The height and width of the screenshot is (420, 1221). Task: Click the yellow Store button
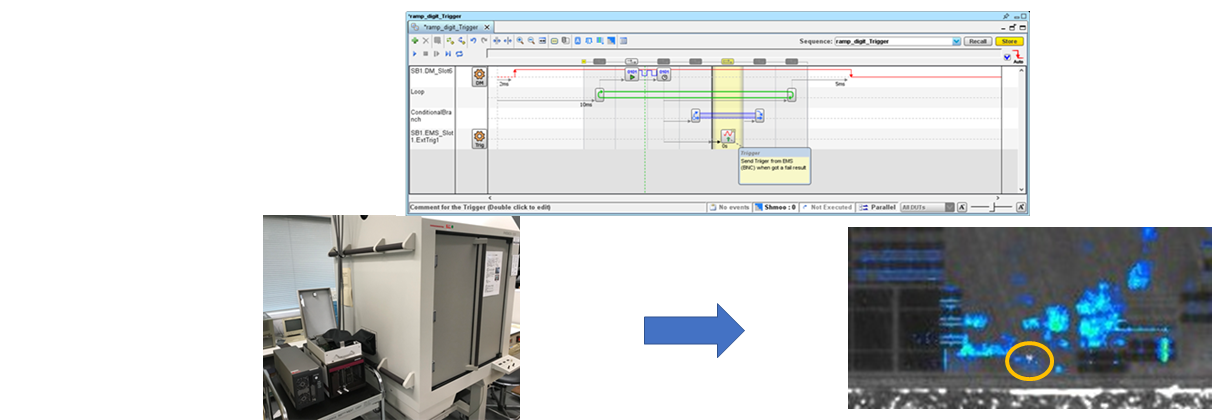point(1009,41)
